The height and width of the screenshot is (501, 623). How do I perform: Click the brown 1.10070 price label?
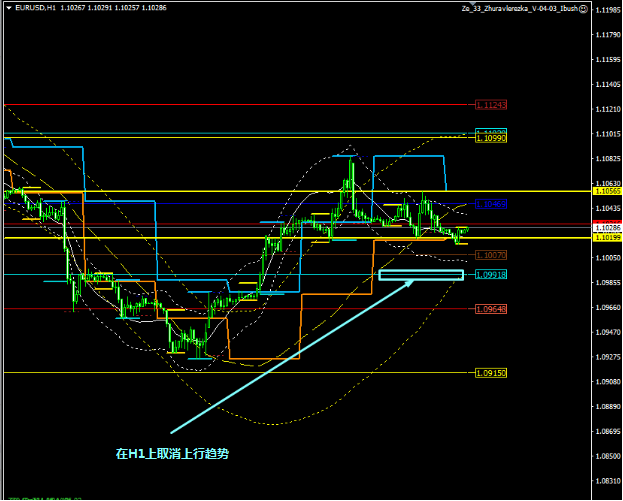[x=490, y=256]
